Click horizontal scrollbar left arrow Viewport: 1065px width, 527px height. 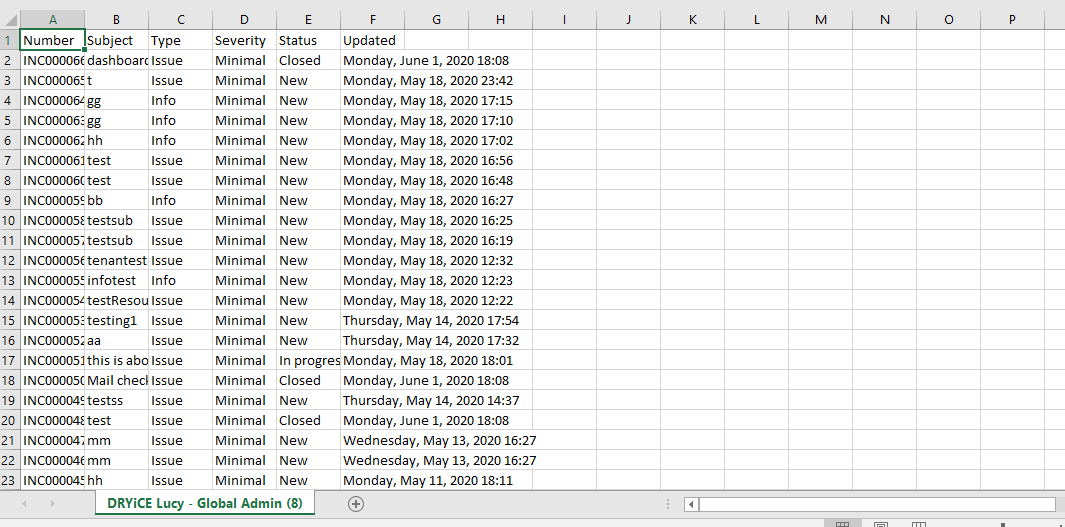tap(691, 504)
